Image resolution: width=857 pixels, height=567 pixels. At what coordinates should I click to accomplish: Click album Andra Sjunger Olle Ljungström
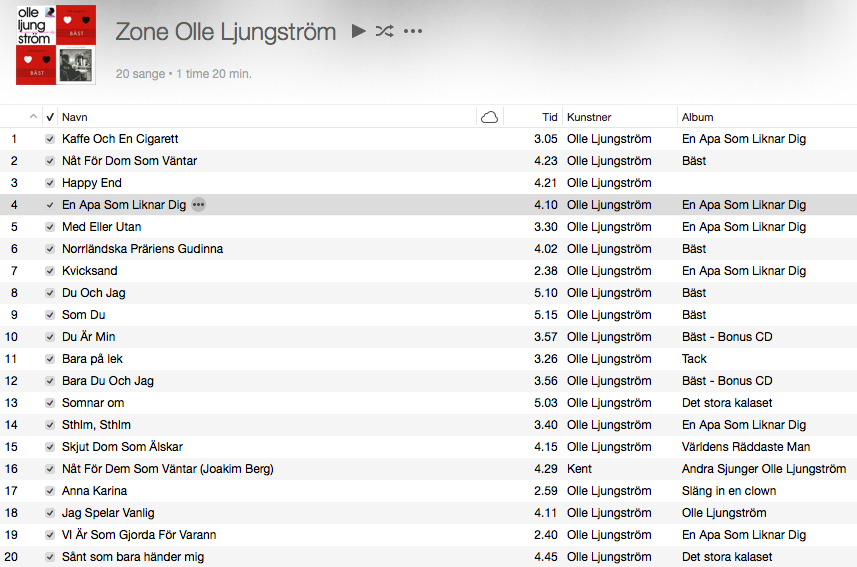click(x=764, y=469)
